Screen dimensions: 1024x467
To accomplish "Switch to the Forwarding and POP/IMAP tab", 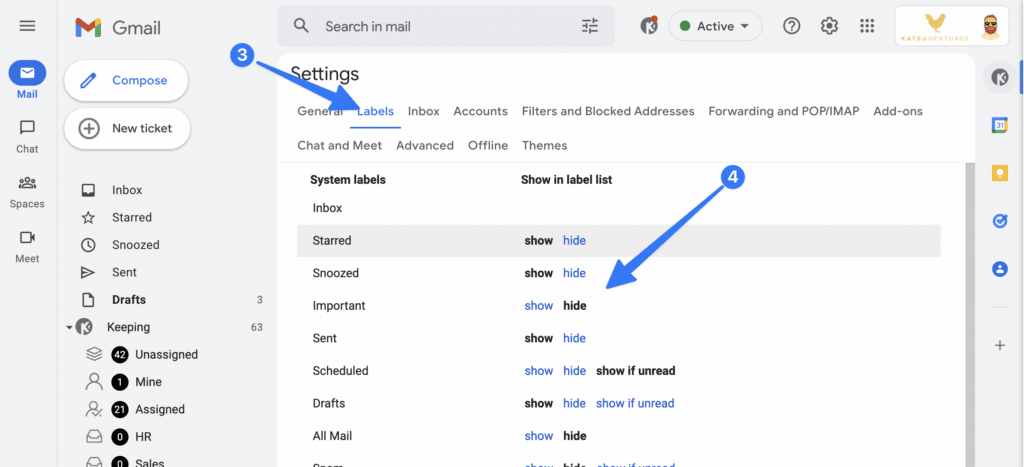I will (x=783, y=111).
